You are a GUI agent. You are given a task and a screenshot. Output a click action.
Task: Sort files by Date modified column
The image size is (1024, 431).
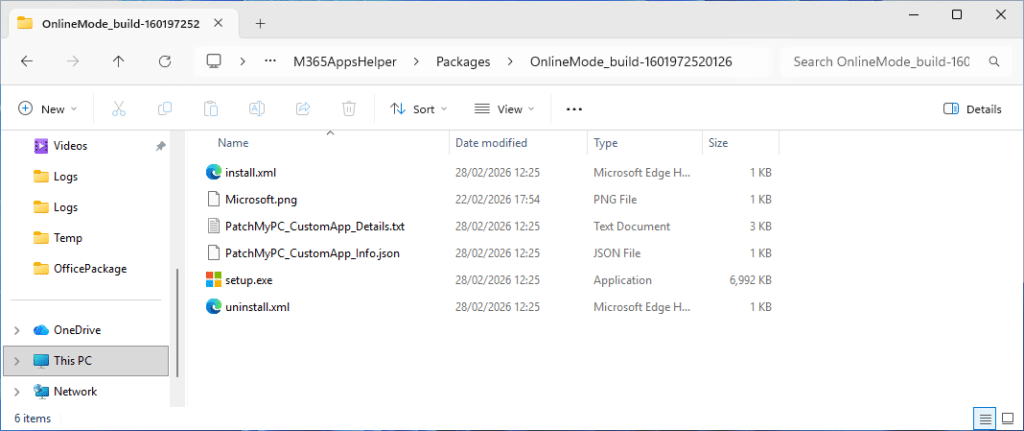(x=491, y=143)
